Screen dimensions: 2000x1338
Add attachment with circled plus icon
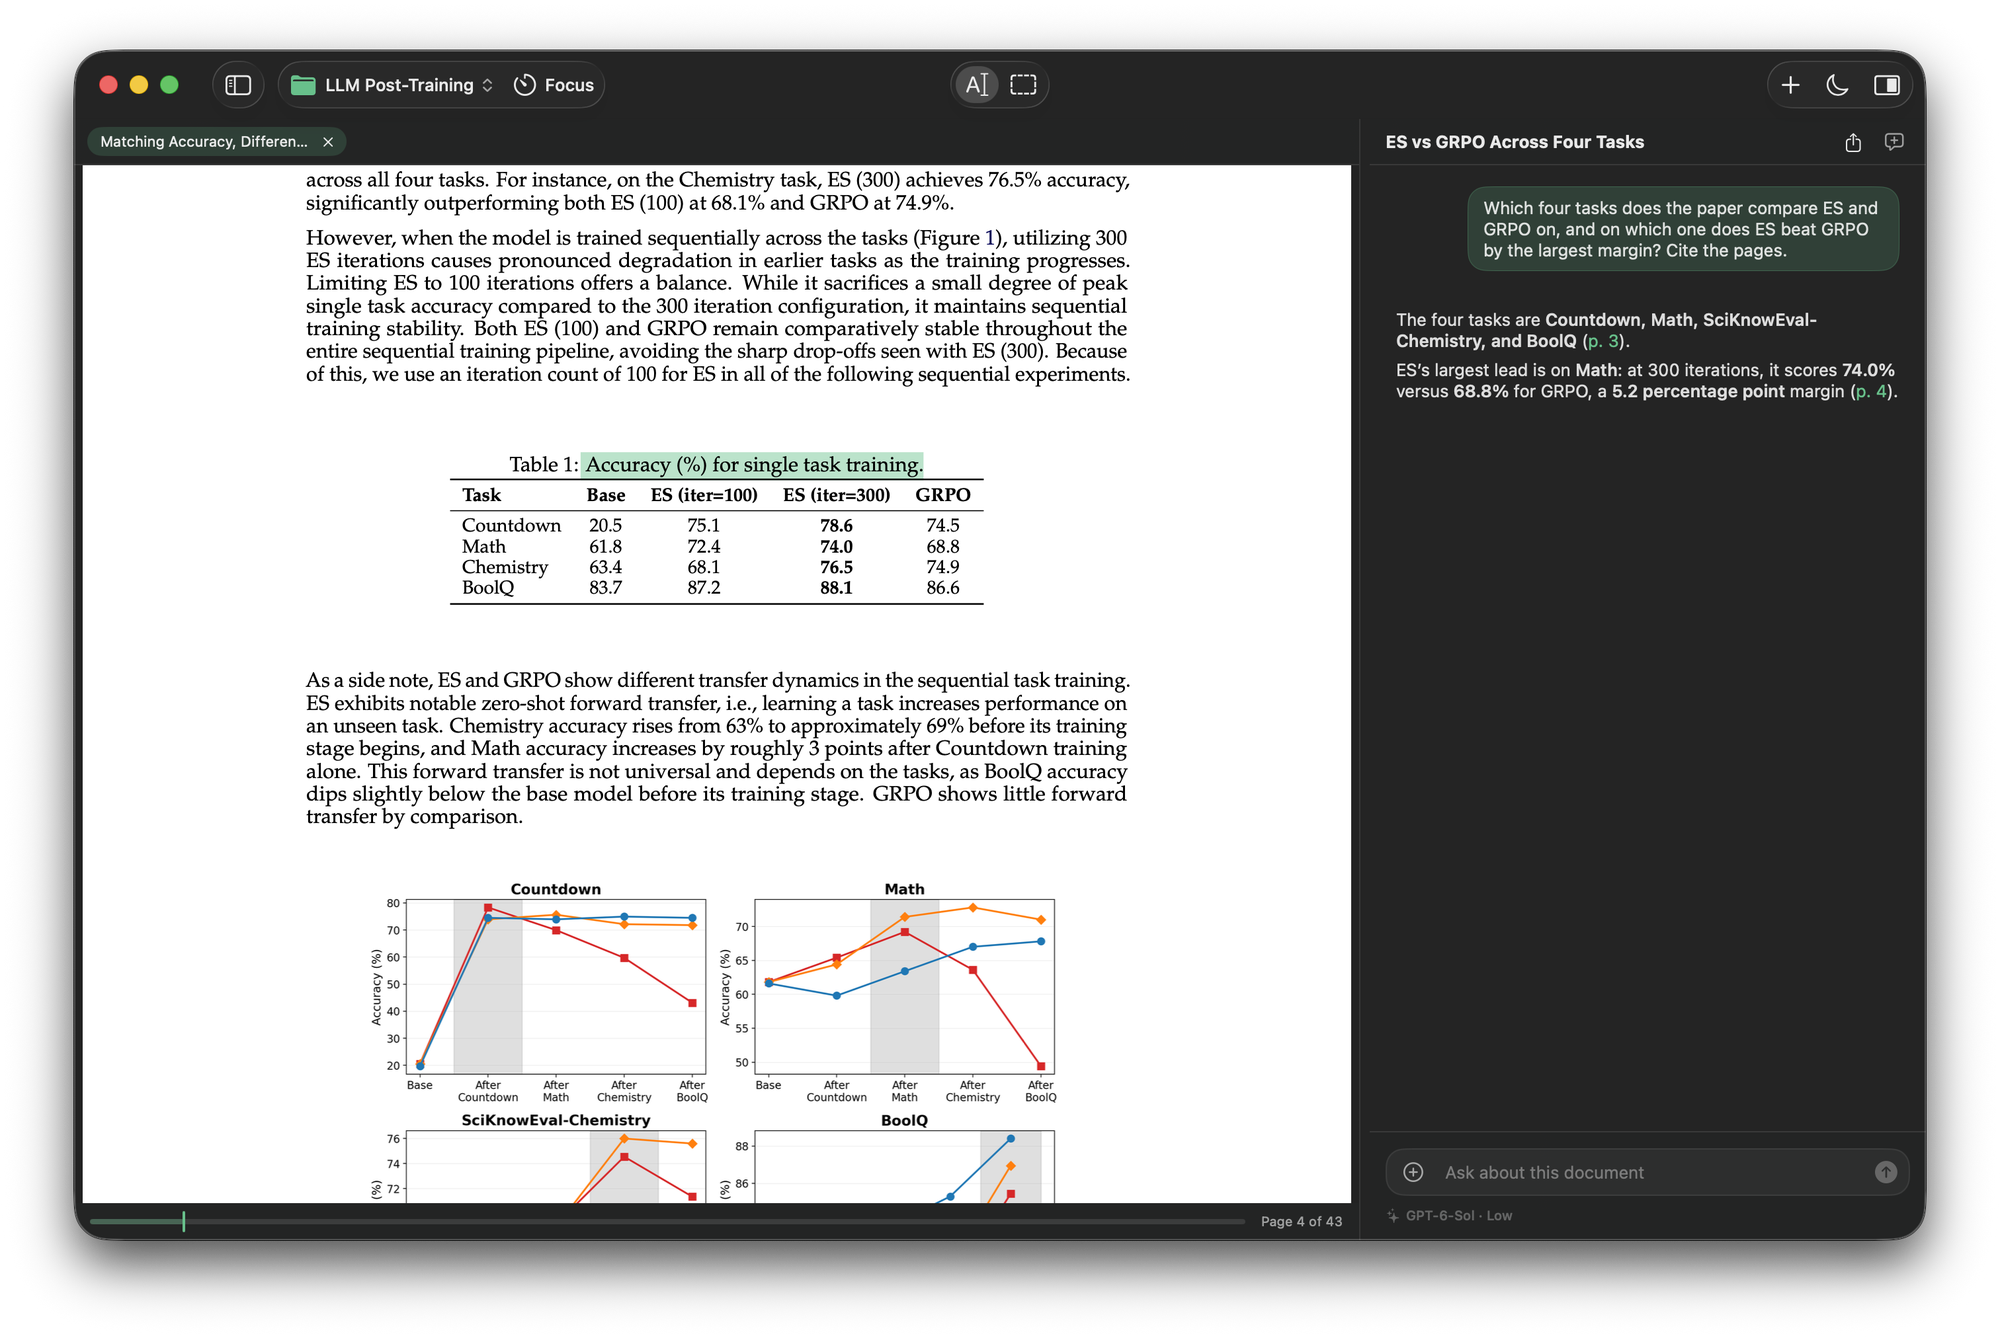point(1413,1172)
